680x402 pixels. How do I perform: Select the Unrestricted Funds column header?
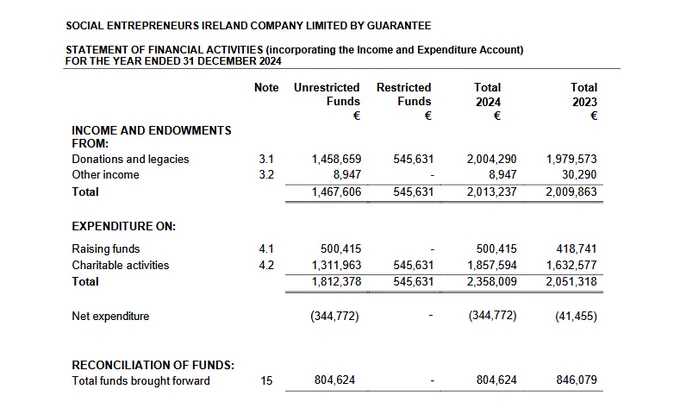[x=327, y=95]
